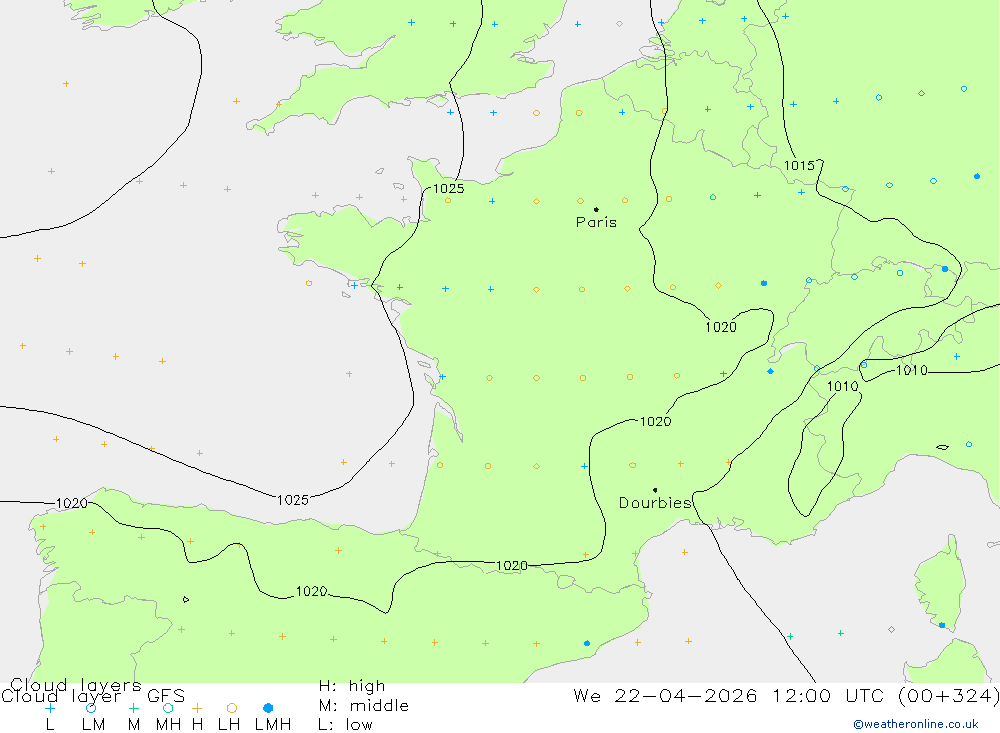Click the '1015' isobar label
This screenshot has width=1000, height=733.
coord(799,166)
